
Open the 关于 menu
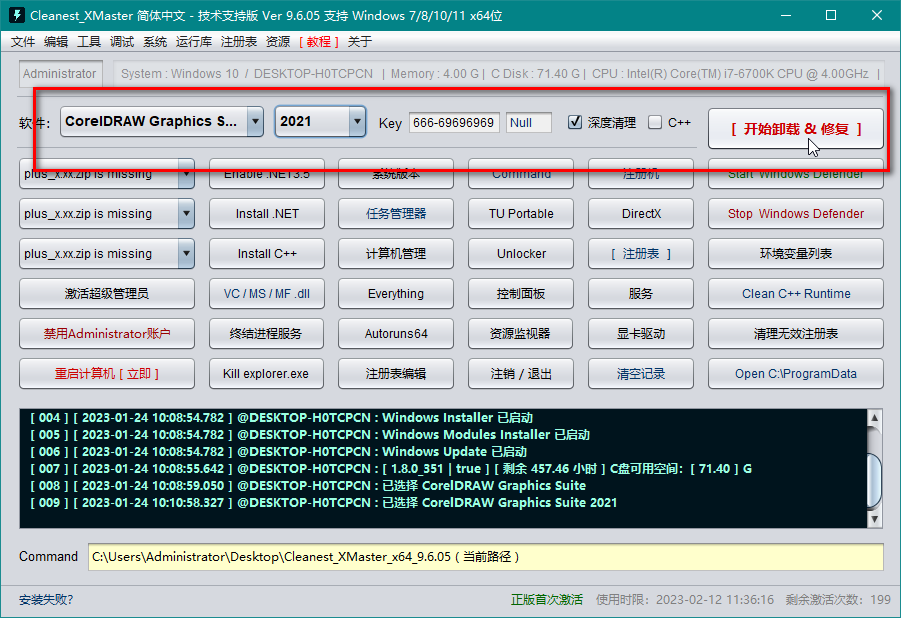360,41
